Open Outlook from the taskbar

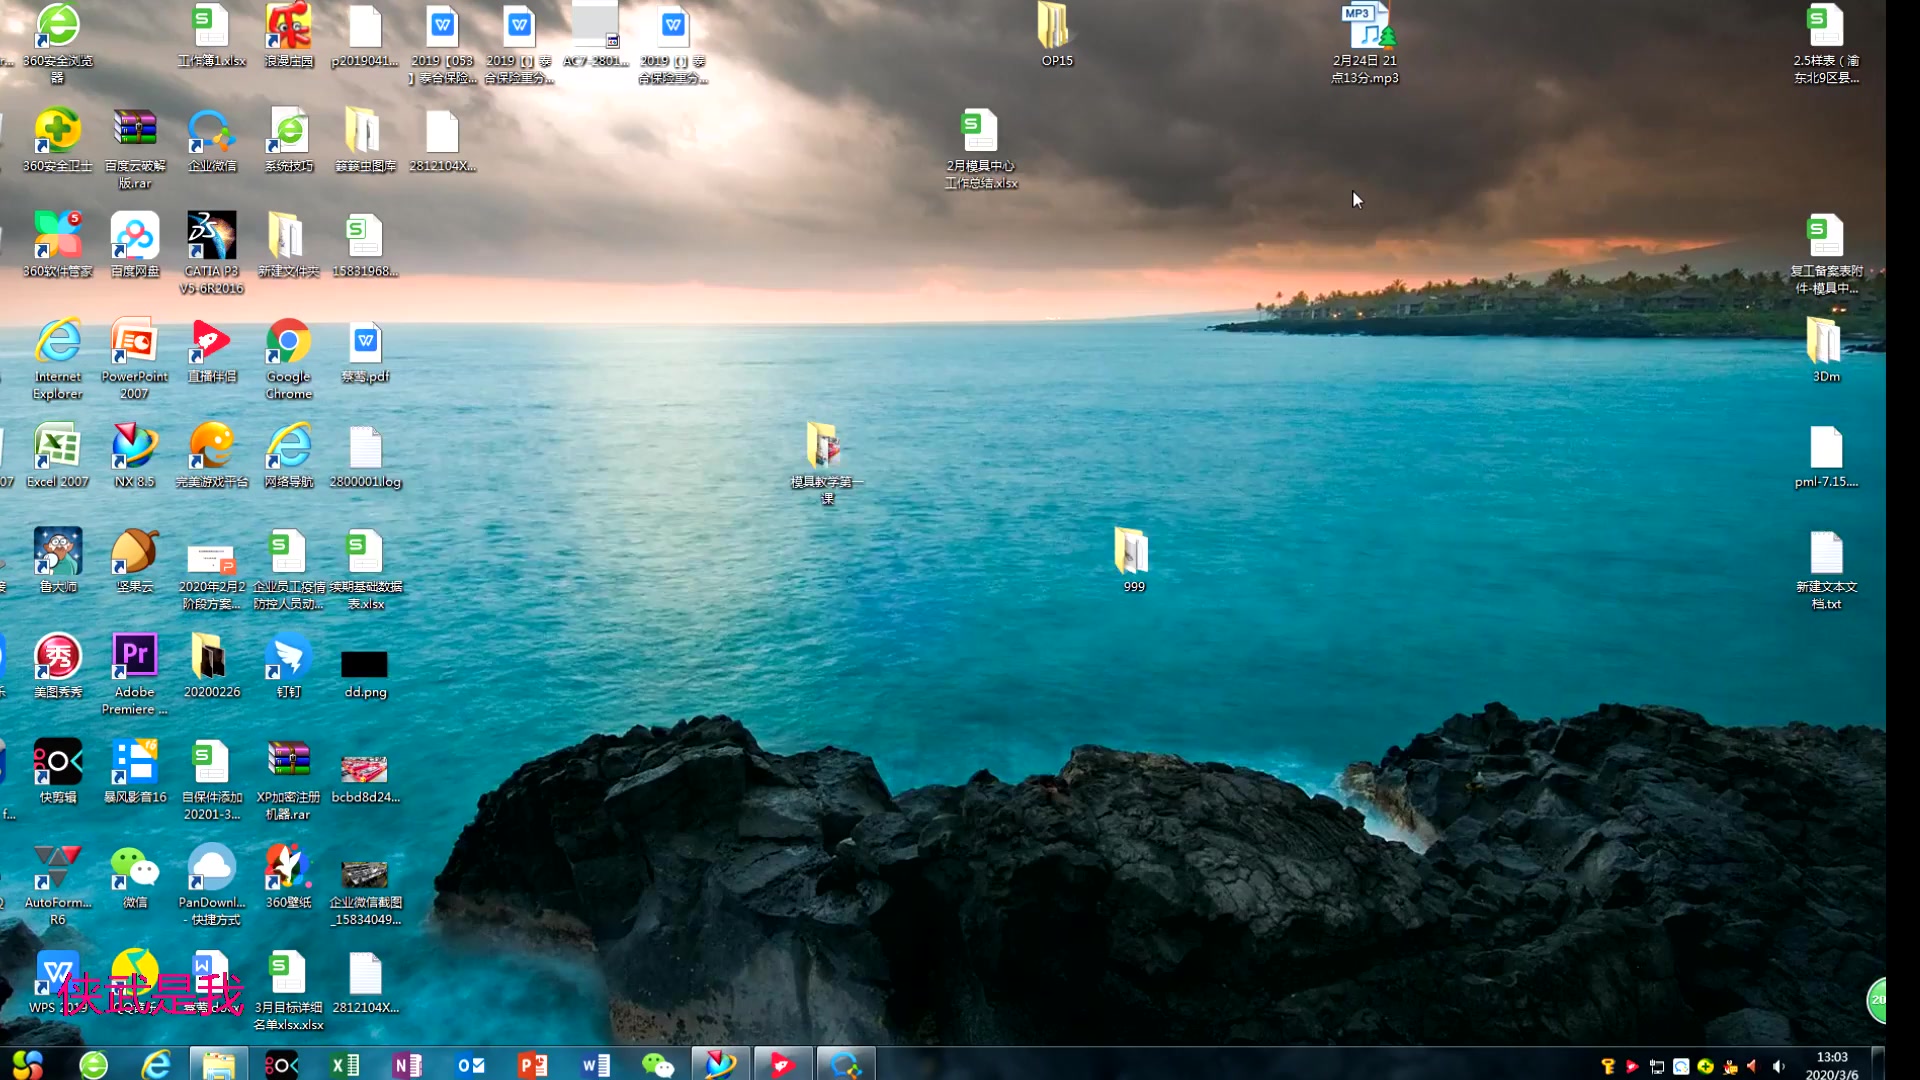[x=470, y=1065]
